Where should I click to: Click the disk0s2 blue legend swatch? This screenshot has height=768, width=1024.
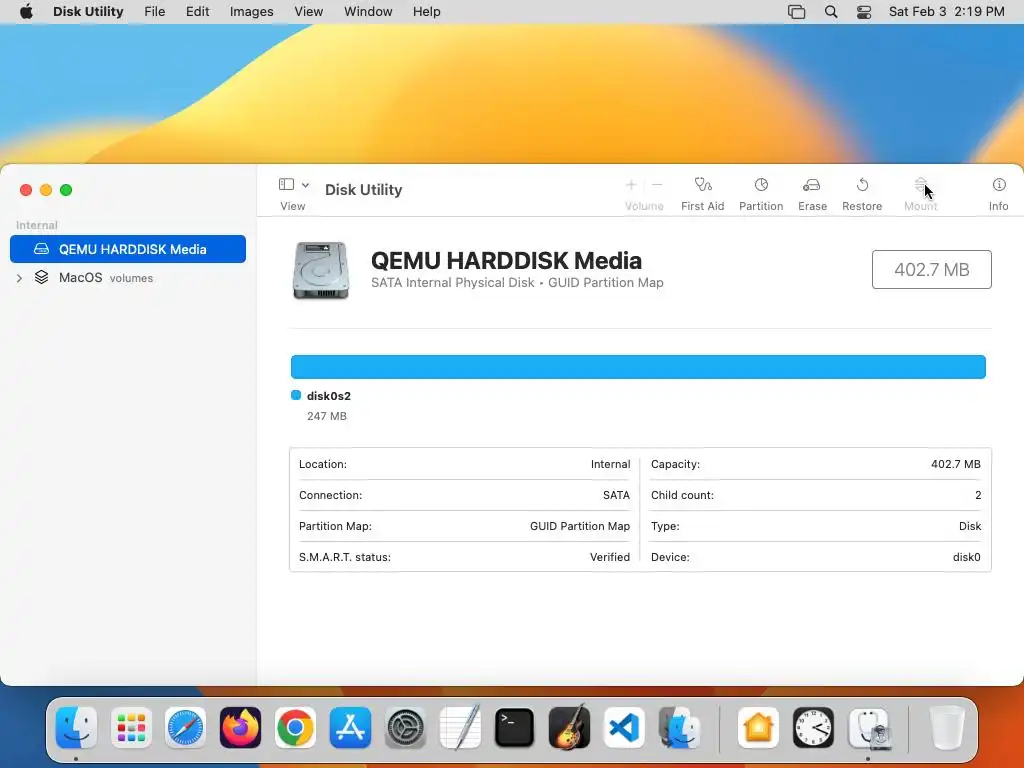click(x=296, y=395)
